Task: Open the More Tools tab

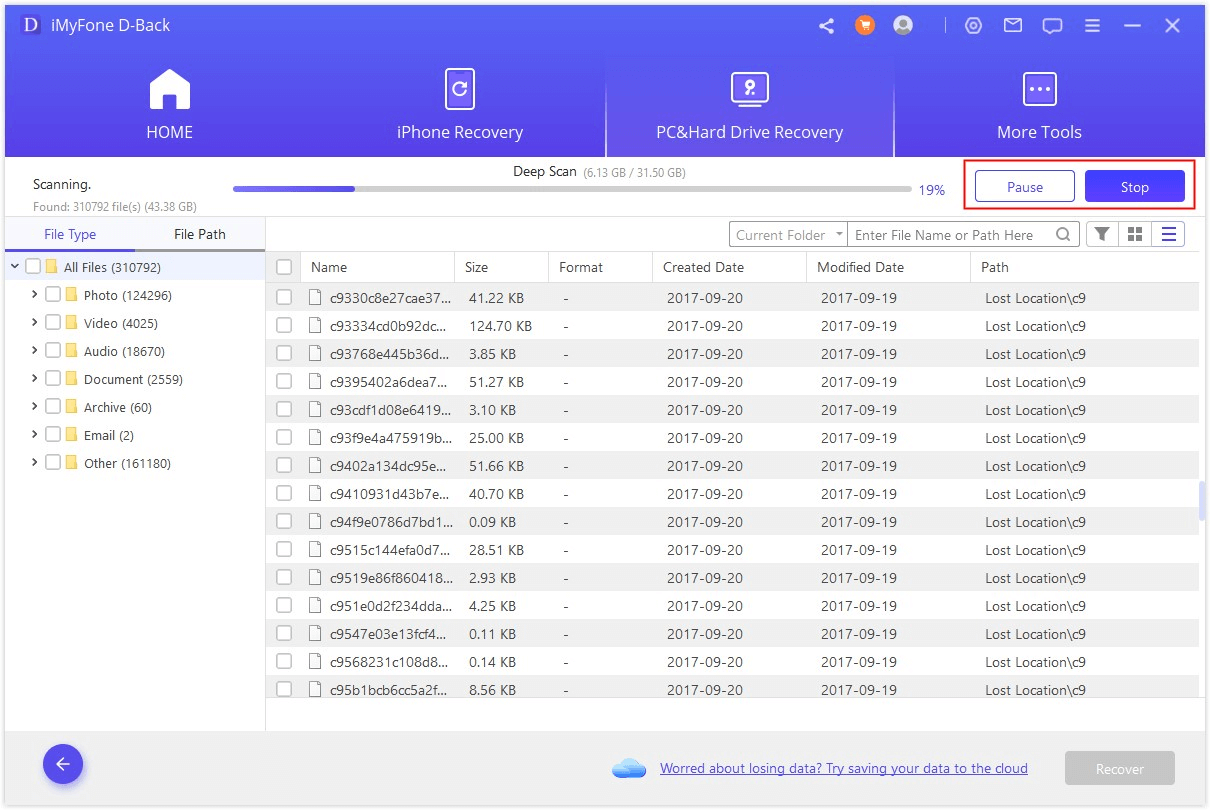Action: (x=1039, y=104)
